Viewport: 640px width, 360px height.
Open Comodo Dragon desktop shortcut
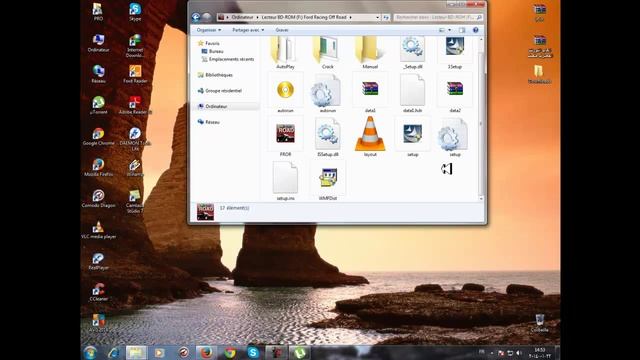(x=98, y=199)
